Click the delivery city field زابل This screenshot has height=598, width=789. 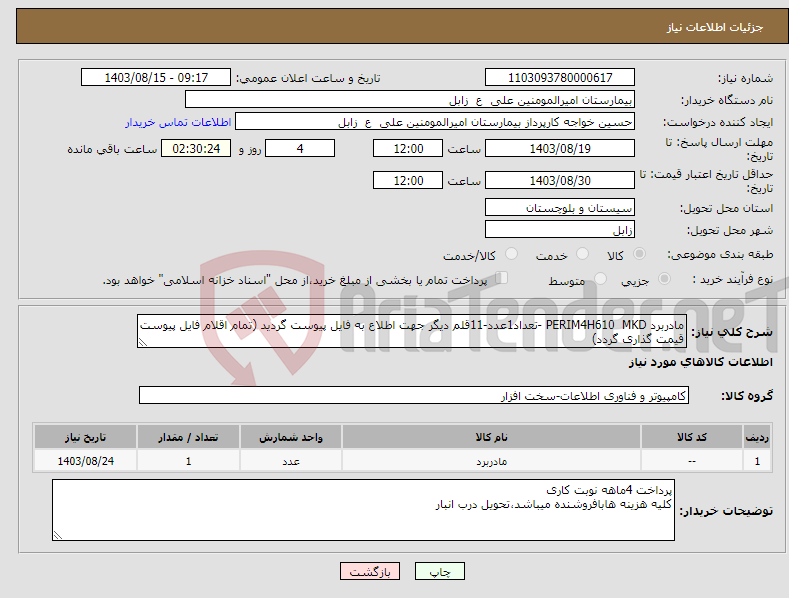[560, 230]
